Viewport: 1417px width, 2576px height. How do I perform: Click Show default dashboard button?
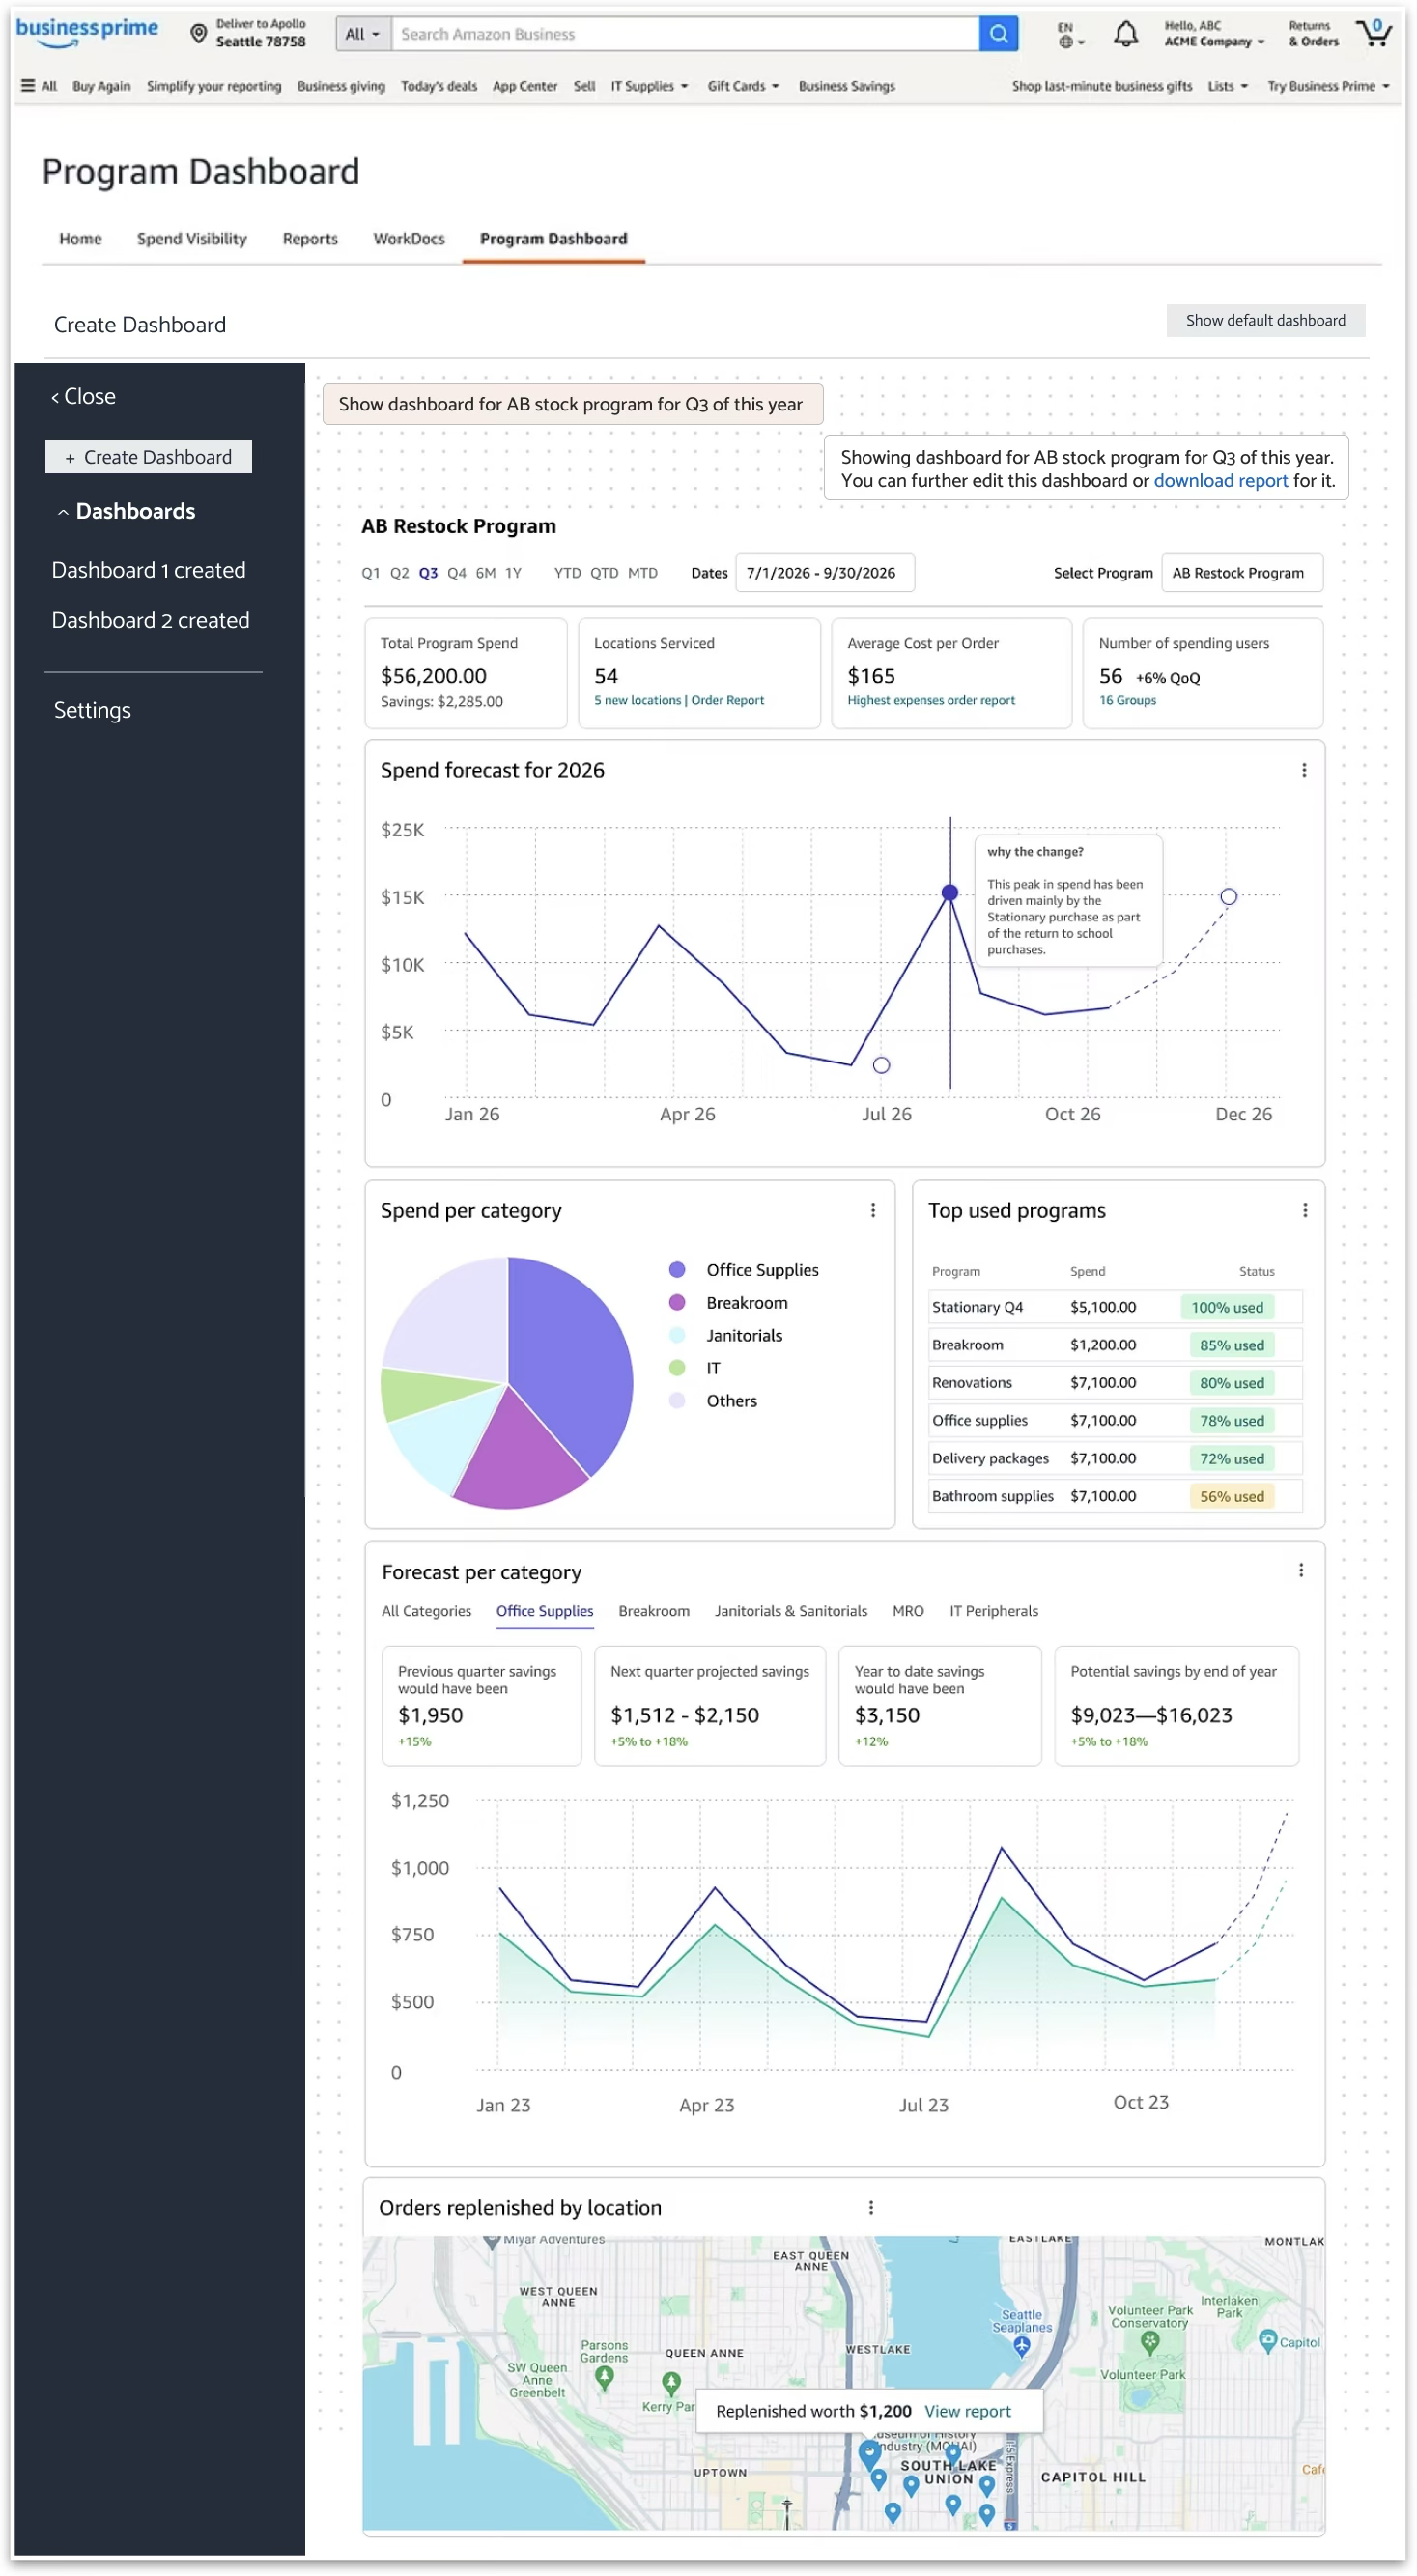[x=1265, y=320]
